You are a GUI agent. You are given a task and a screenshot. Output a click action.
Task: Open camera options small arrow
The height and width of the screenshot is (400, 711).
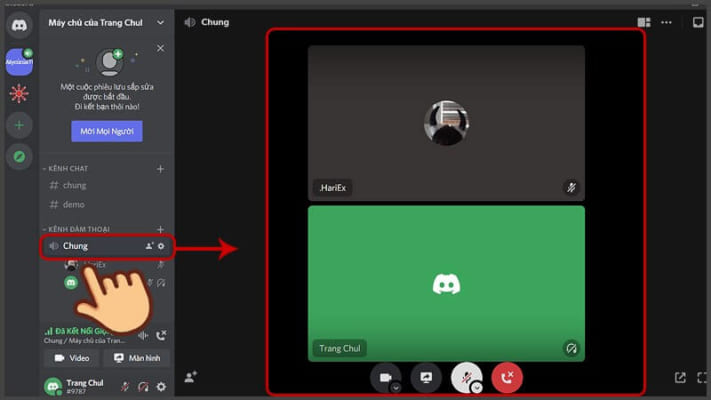click(x=396, y=388)
